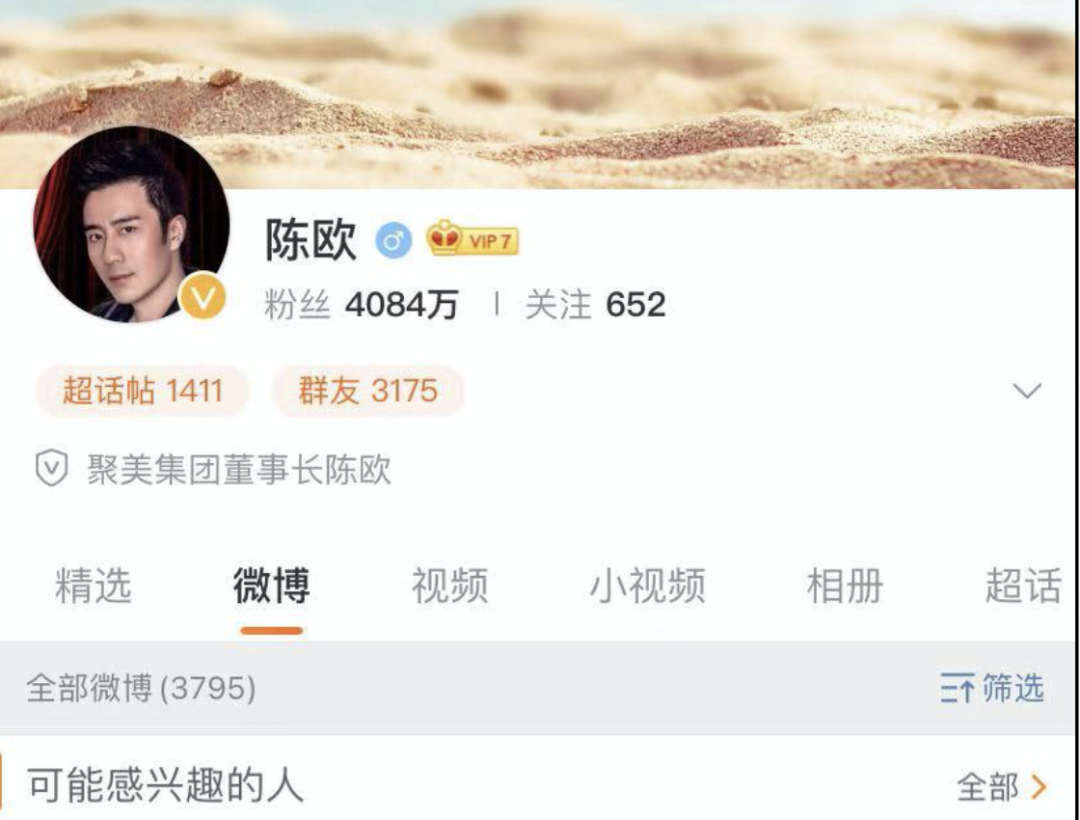Go to the 小视频 tab
The height and width of the screenshot is (820, 1080).
point(647,586)
